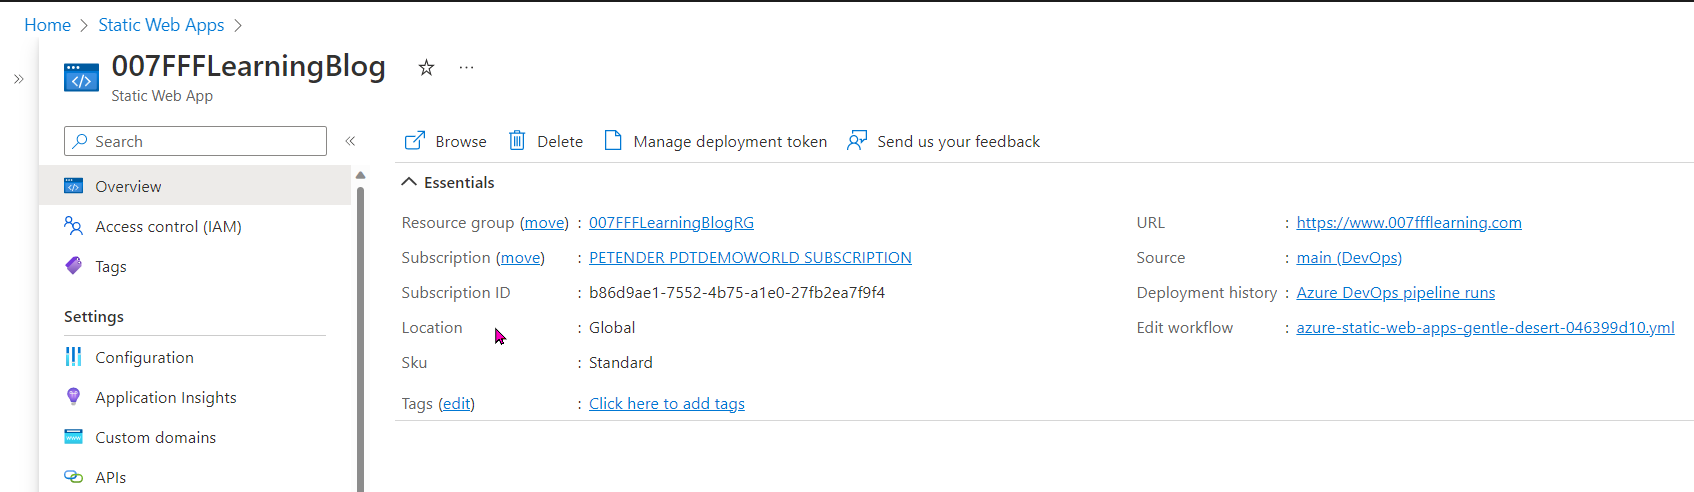Open the 007FFFLearningBlogRG resource group link

coord(671,223)
